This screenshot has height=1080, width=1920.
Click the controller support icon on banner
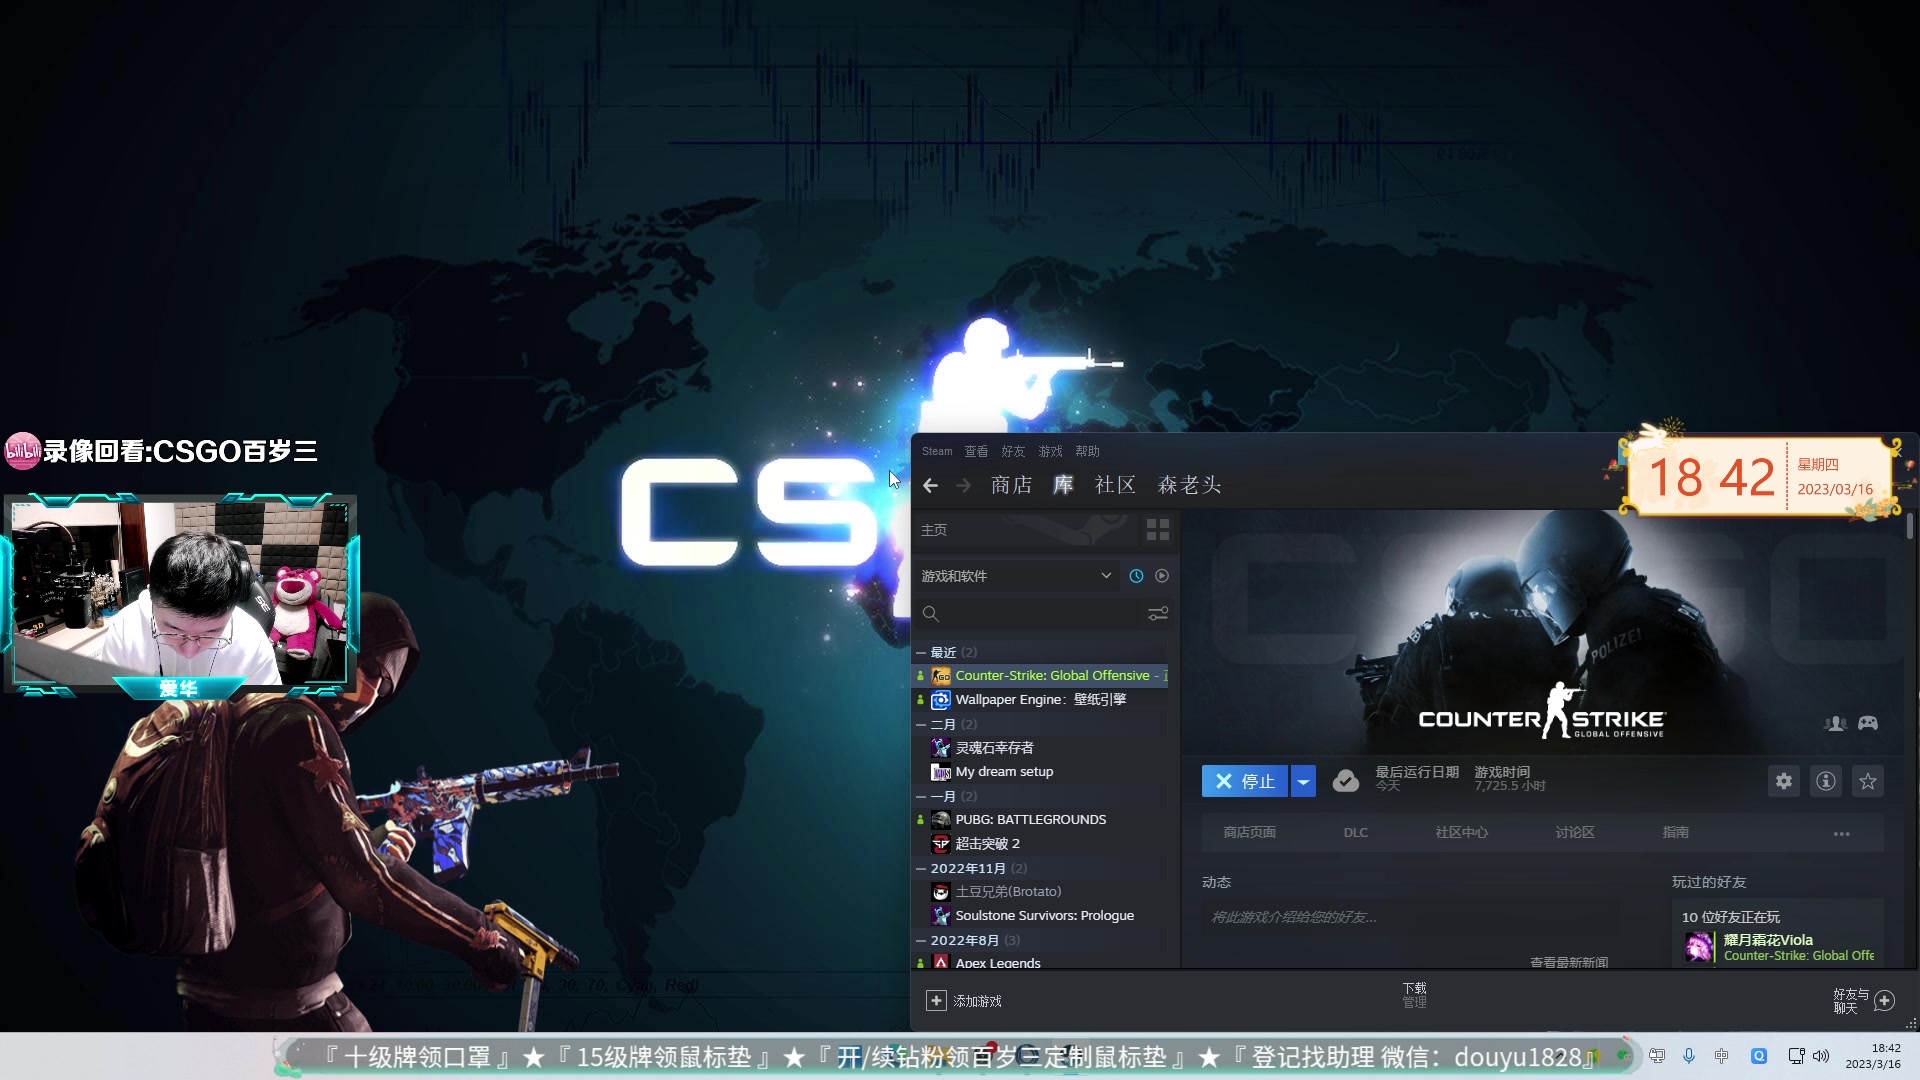[1868, 723]
